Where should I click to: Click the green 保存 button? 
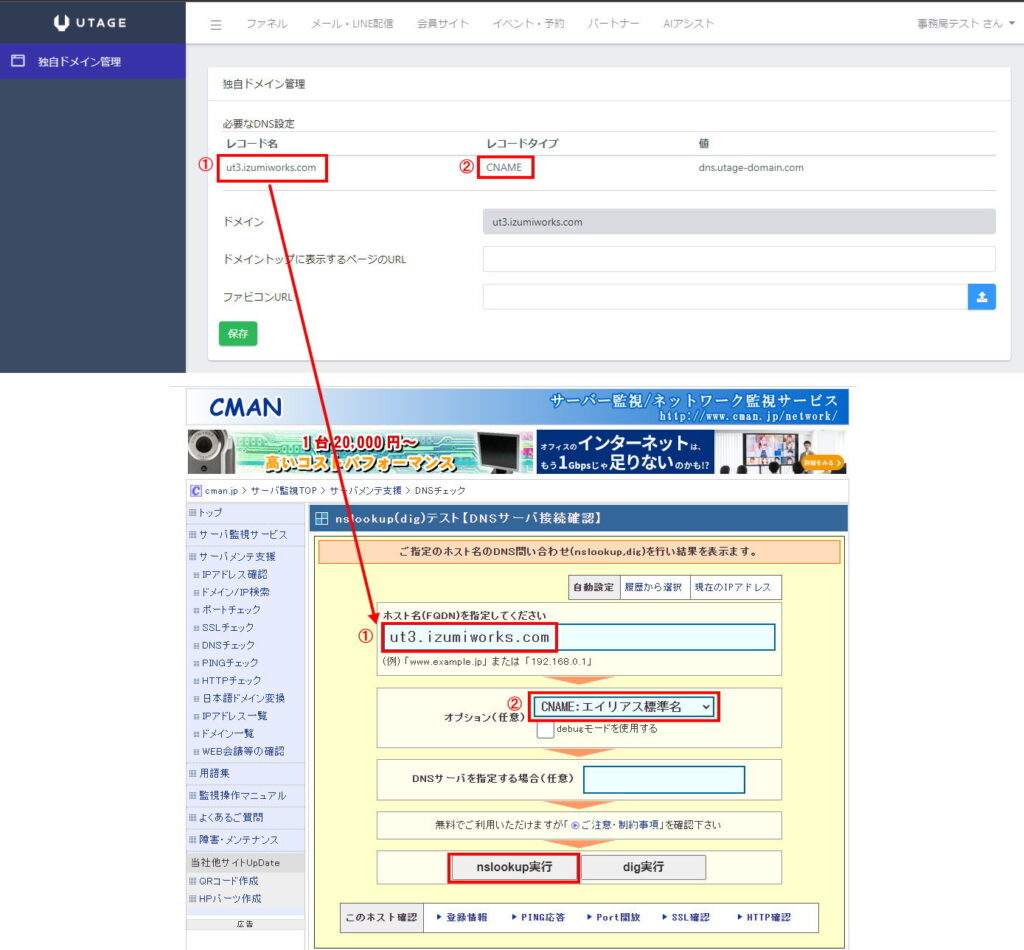click(237, 334)
